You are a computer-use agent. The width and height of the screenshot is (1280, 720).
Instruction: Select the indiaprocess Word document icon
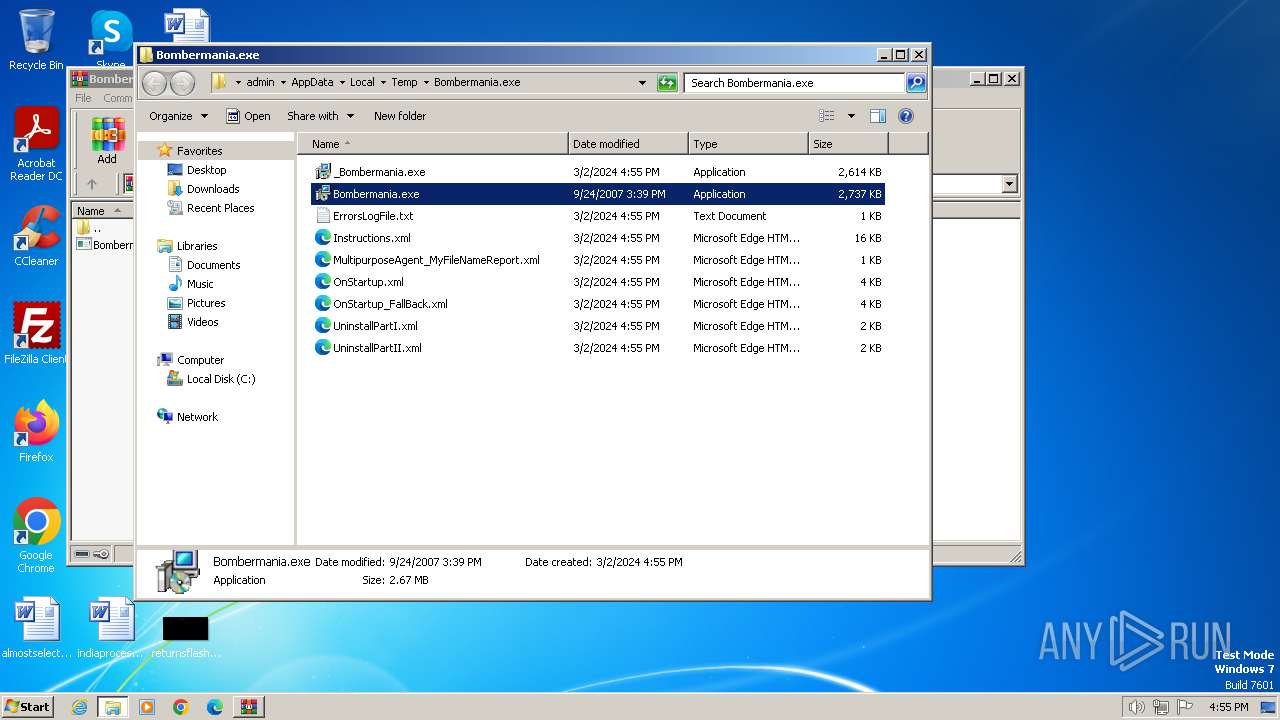point(110,629)
